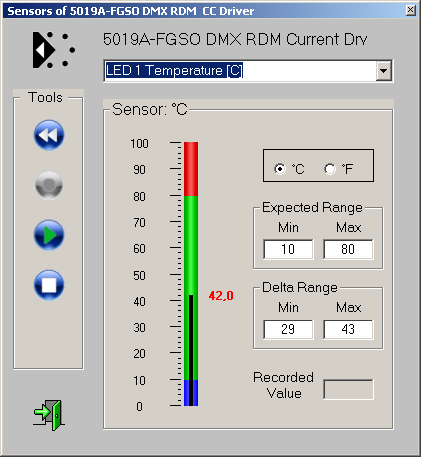The width and height of the screenshot is (421, 457).
Task: Click the Recorded Value box
Action: 348,389
